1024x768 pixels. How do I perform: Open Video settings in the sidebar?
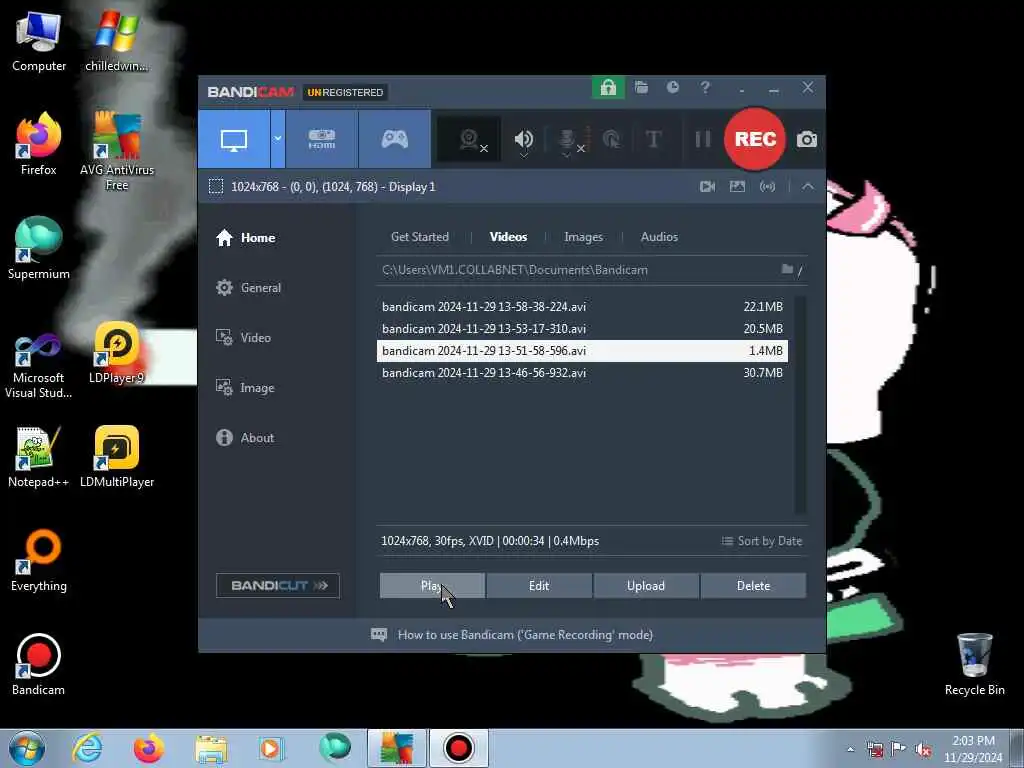click(x=243, y=338)
